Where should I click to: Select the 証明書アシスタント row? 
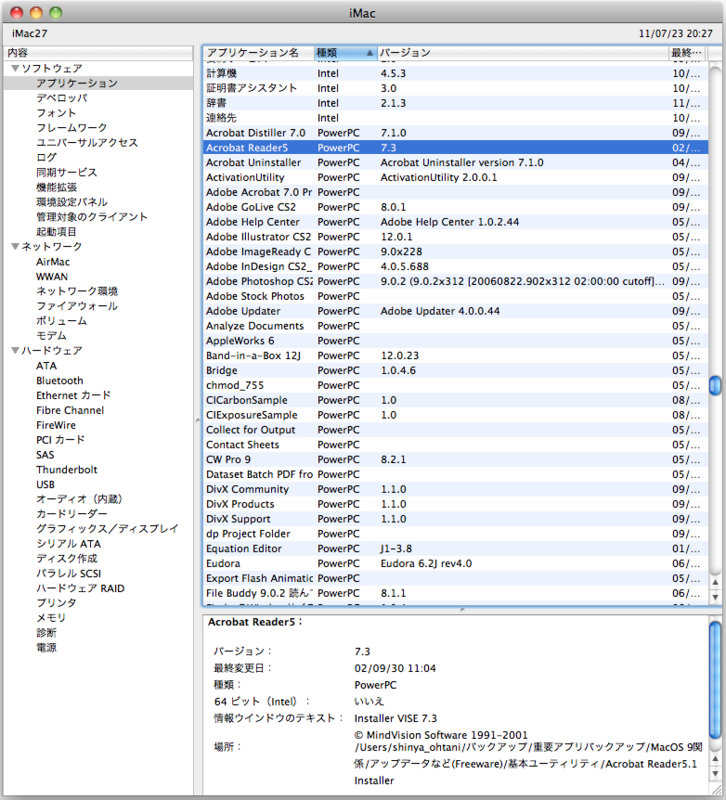(456, 88)
